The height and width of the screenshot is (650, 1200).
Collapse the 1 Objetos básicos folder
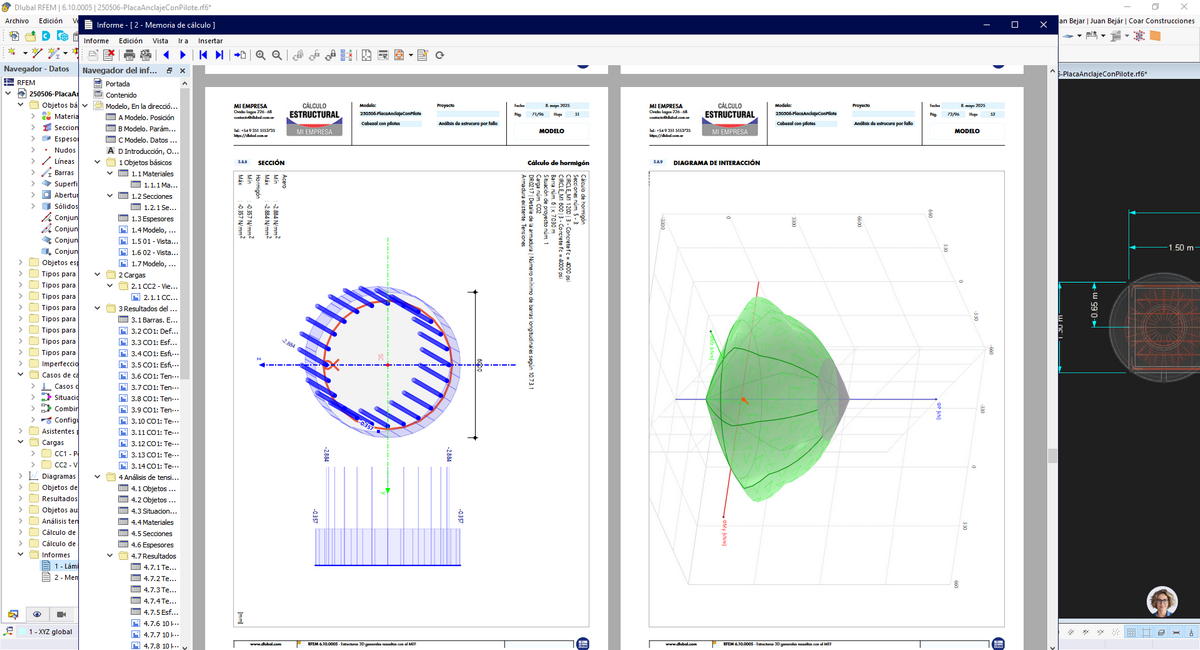click(97, 162)
